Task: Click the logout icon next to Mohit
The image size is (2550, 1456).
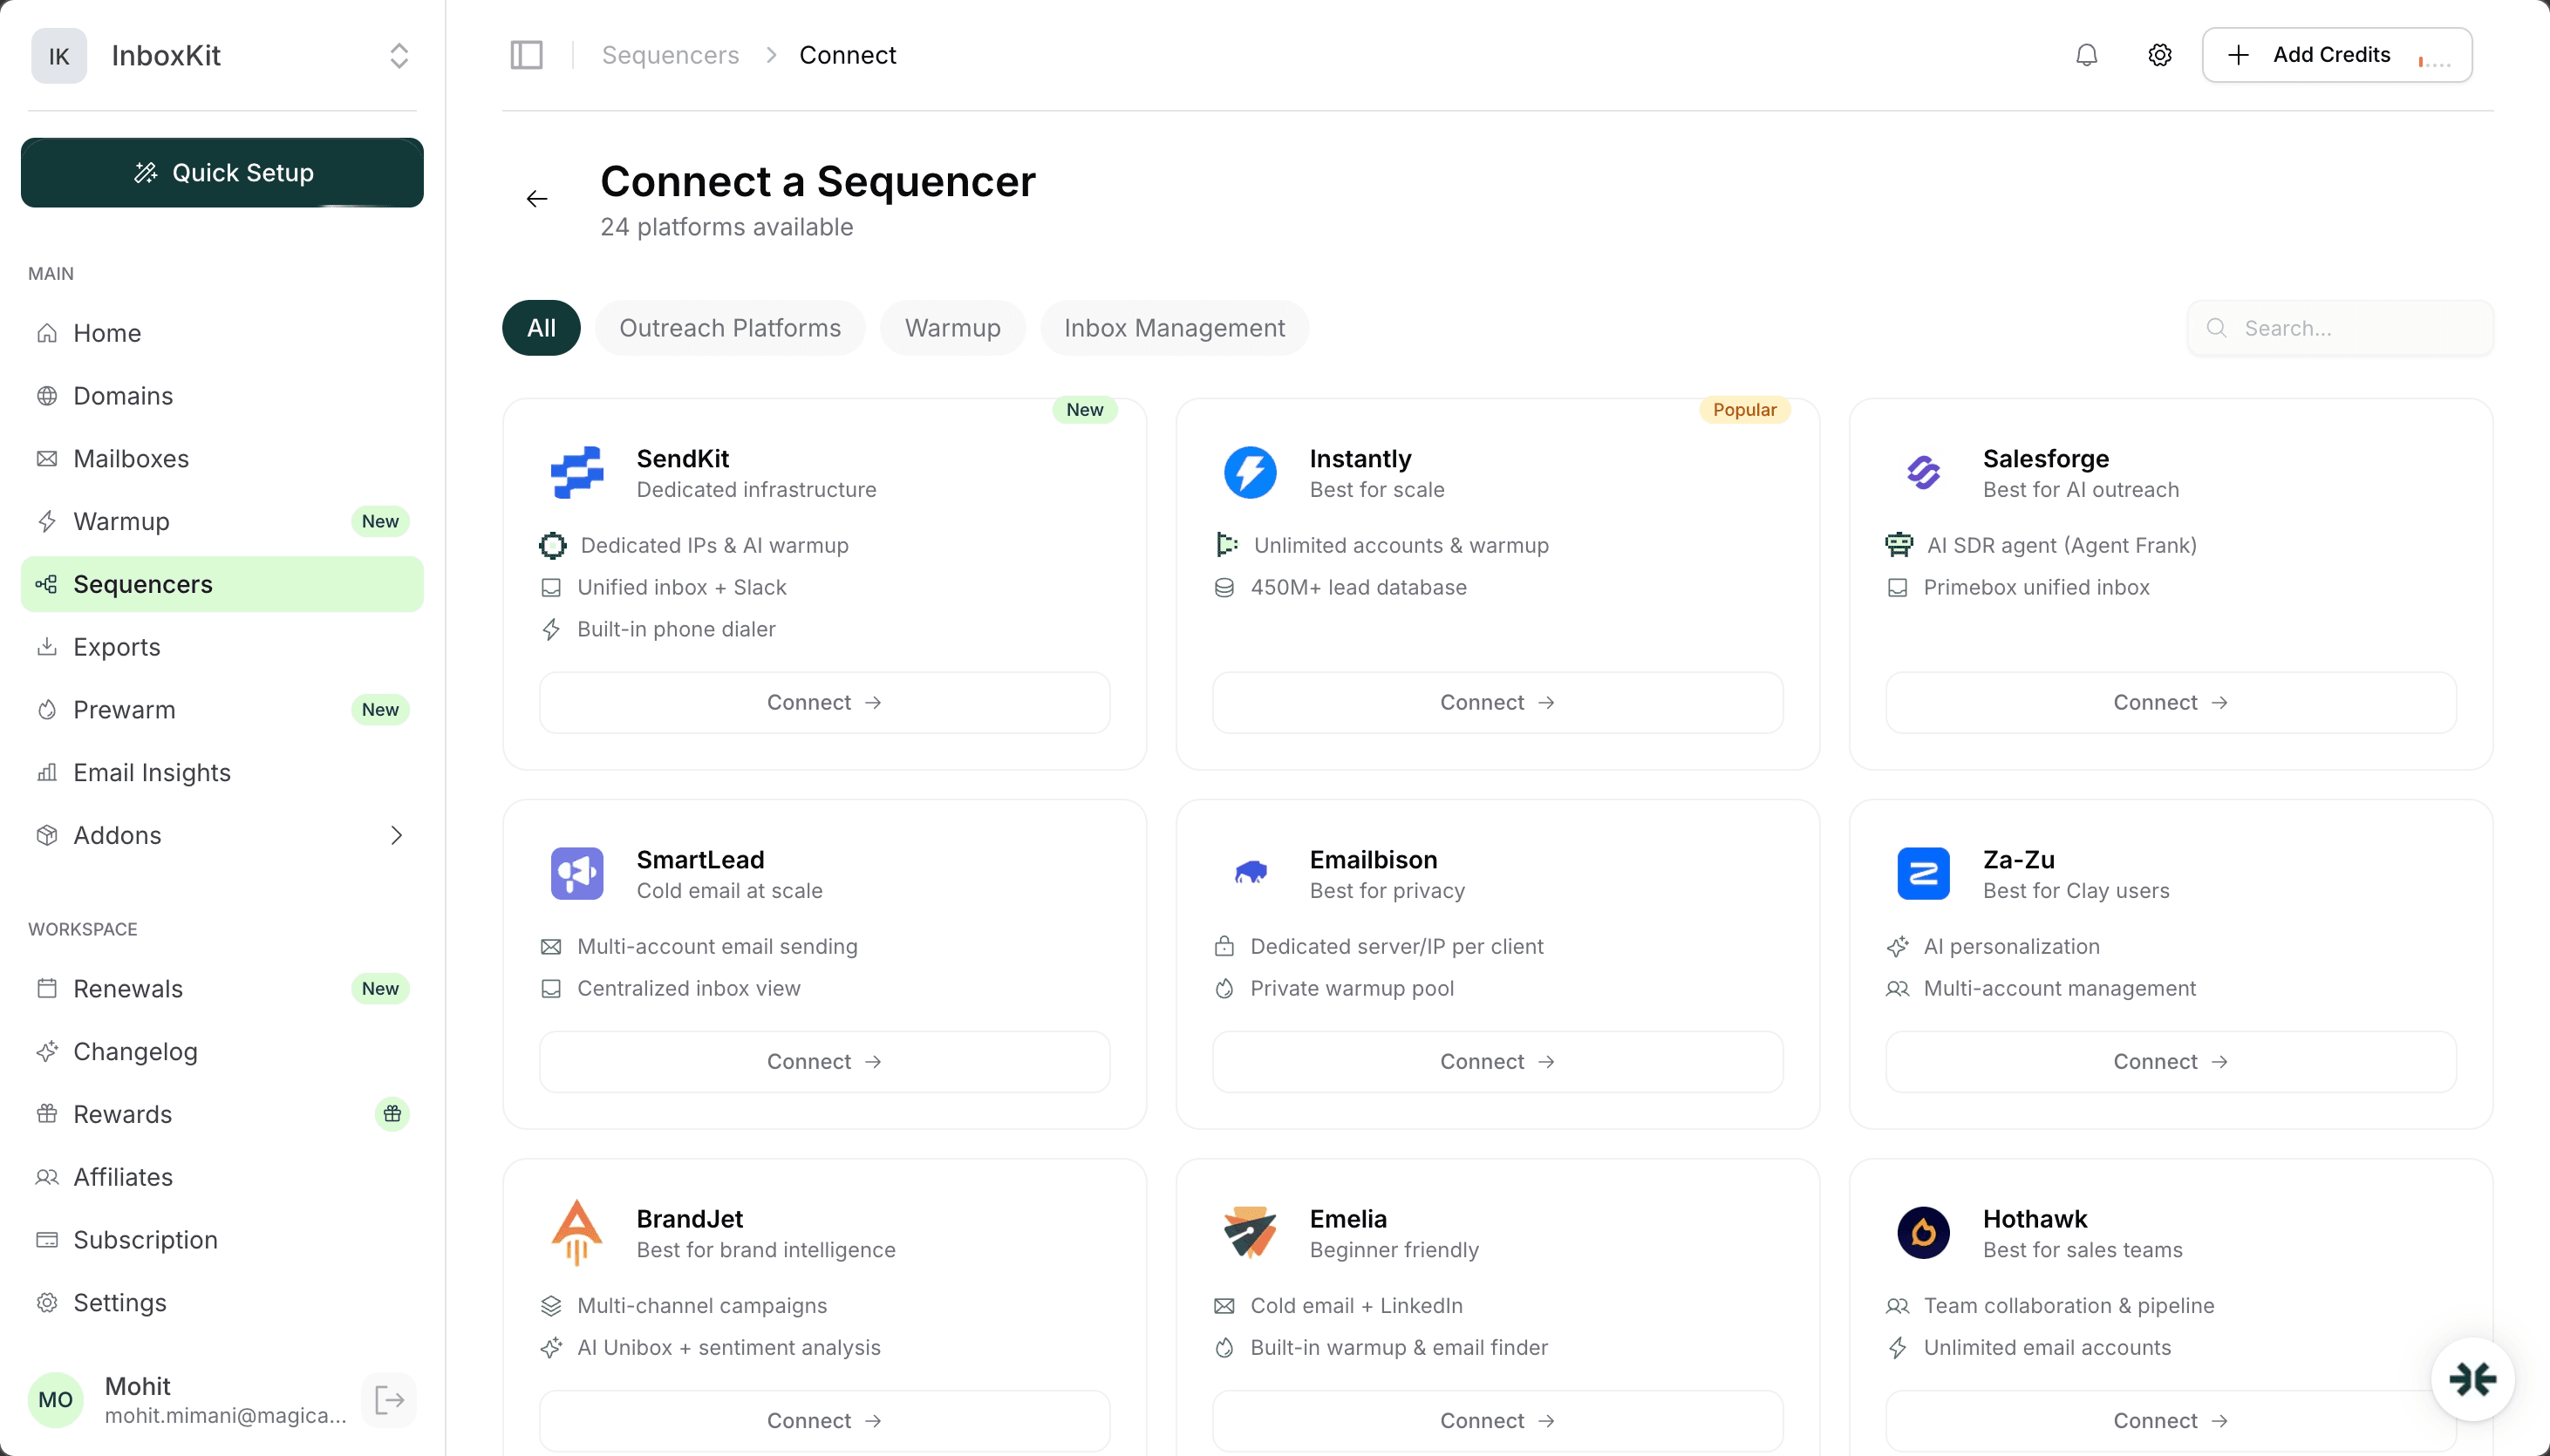Action: (389, 1399)
